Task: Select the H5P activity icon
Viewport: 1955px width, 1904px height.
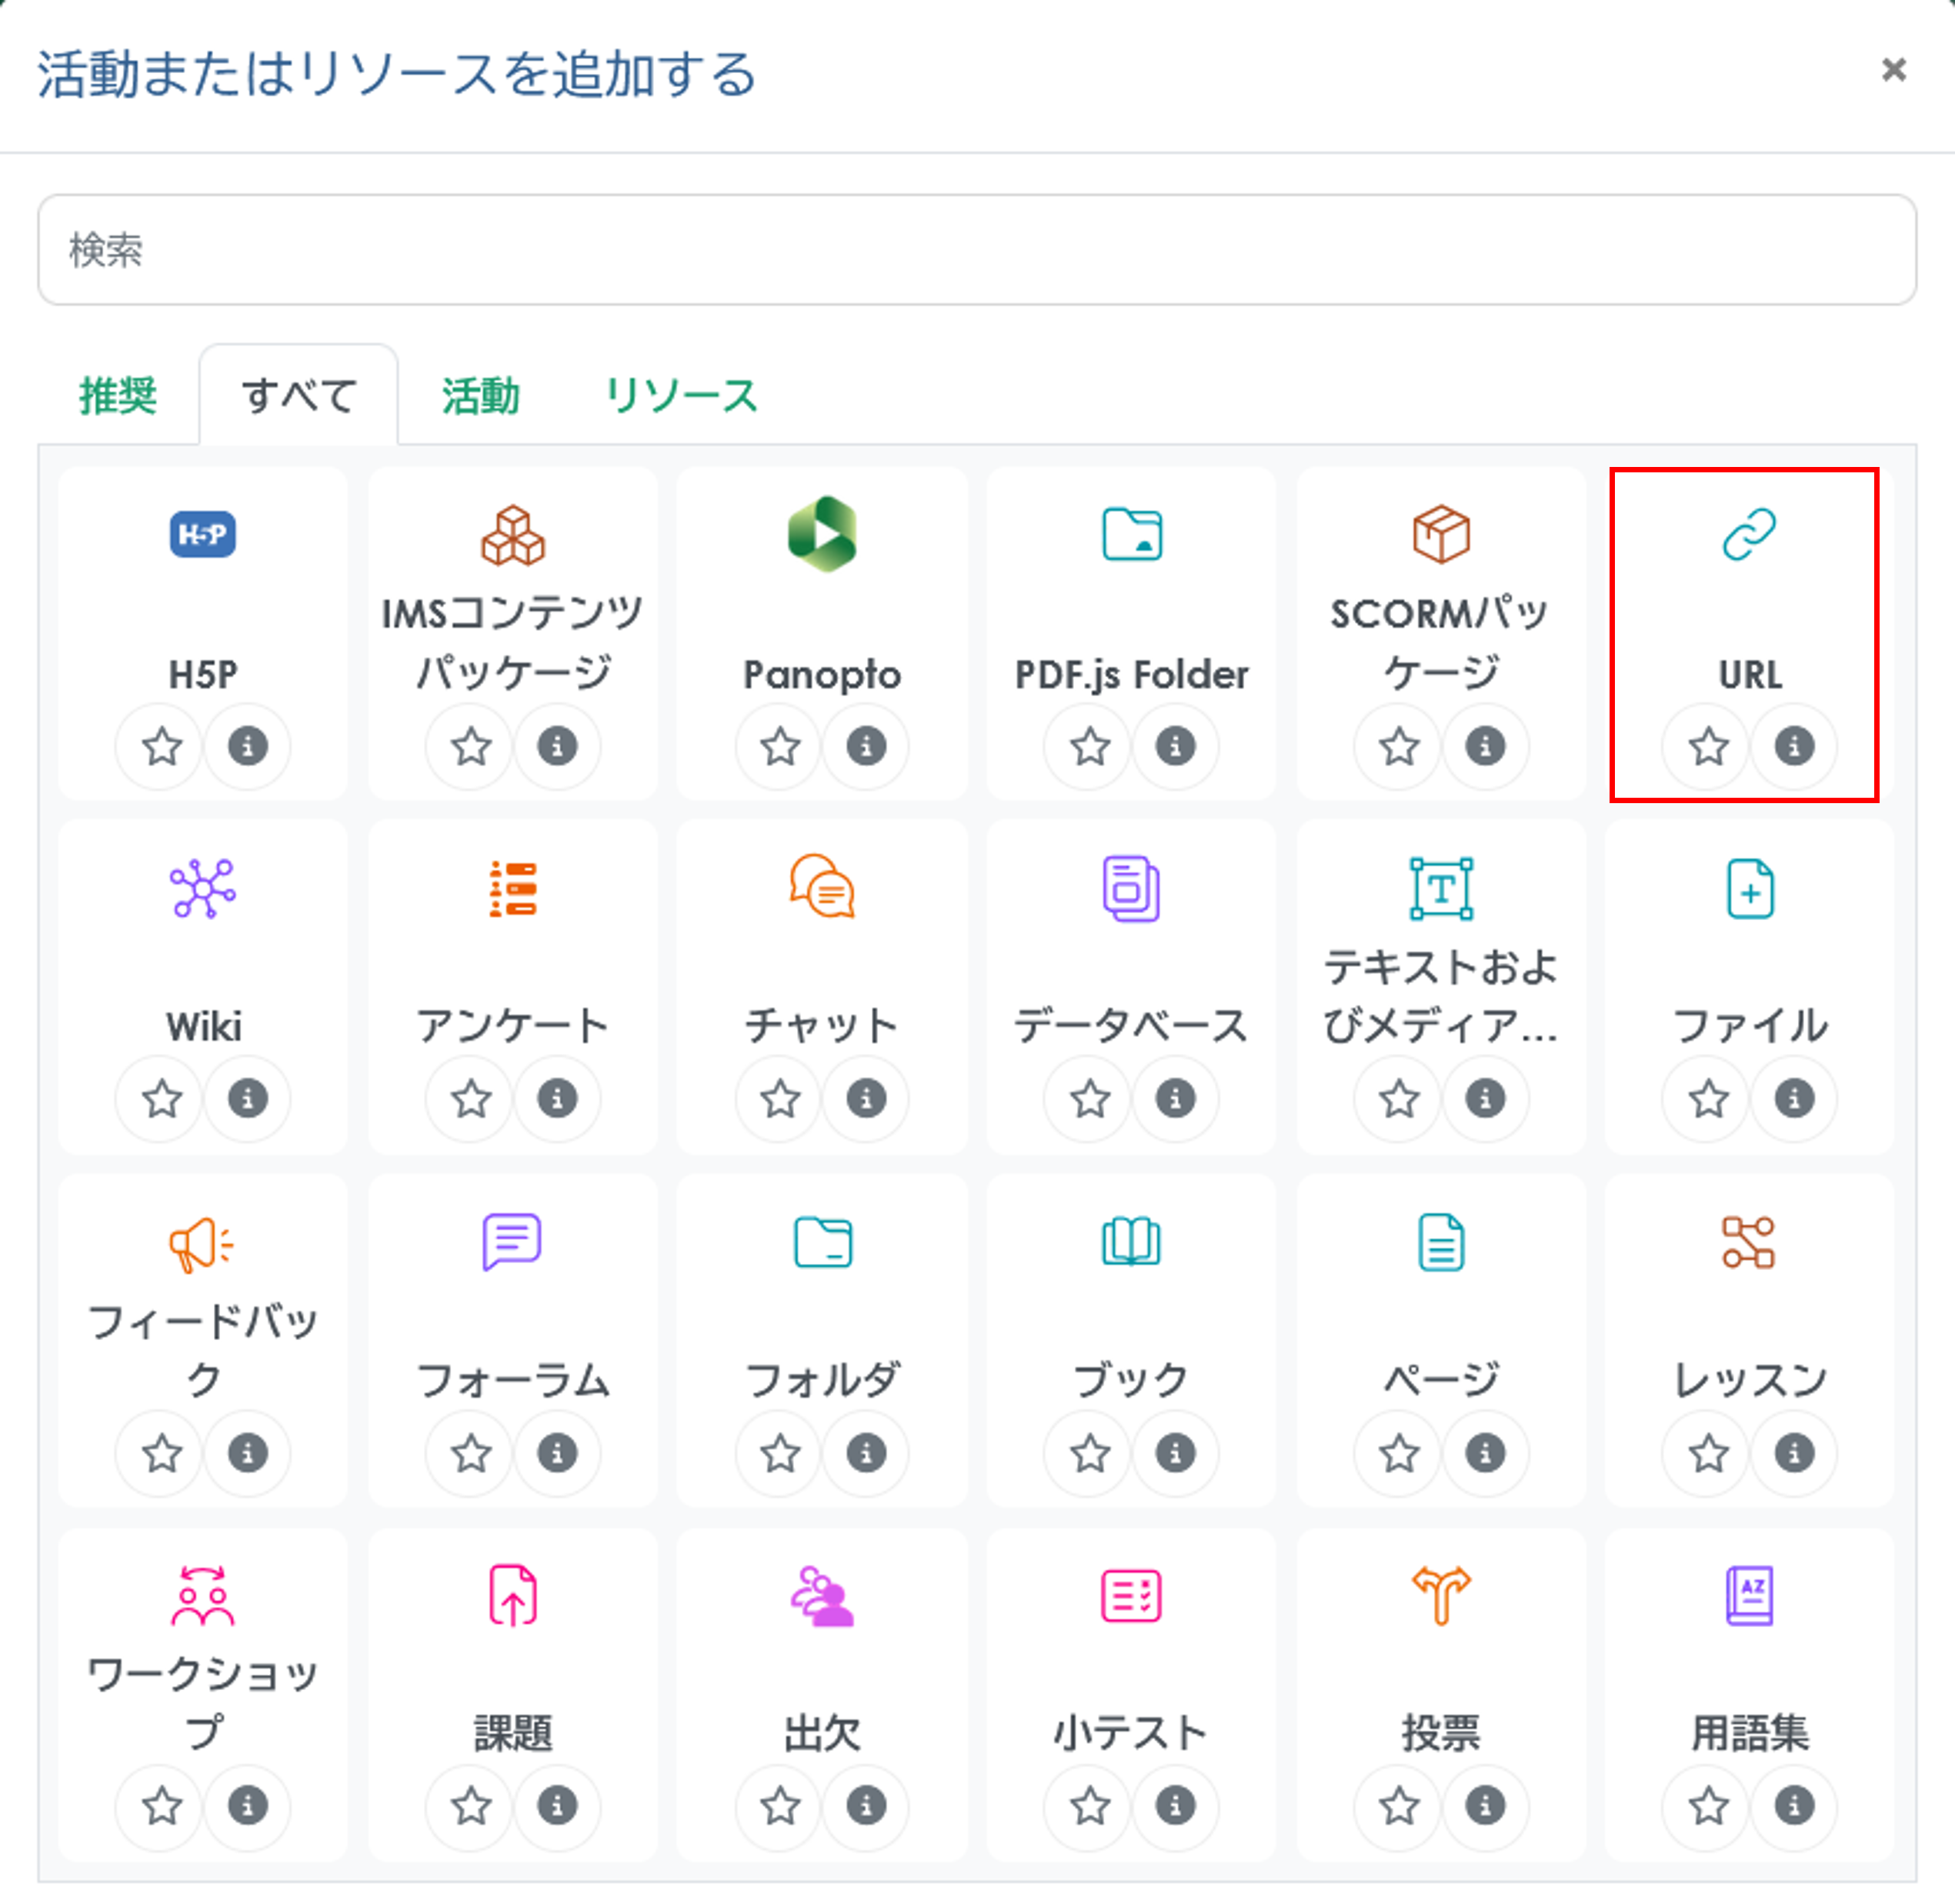Action: pos(202,534)
